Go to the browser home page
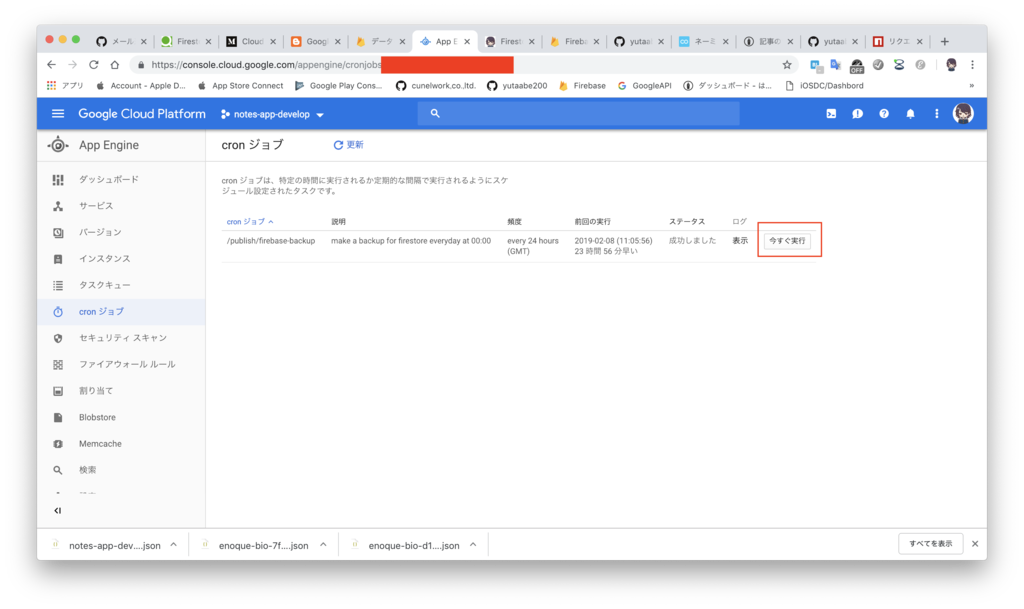This screenshot has width=1024, height=609. 115,65
